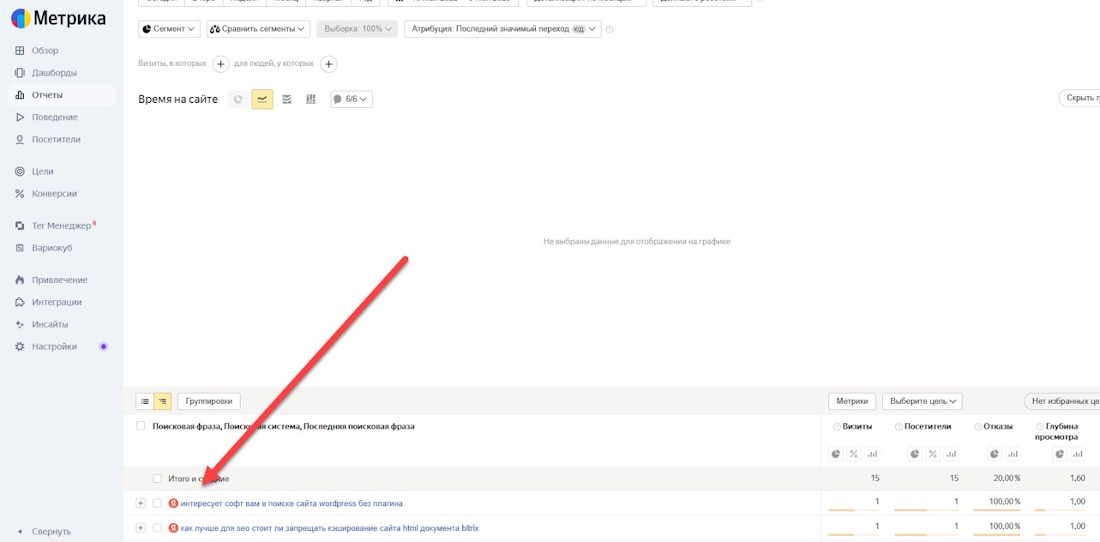Switch chart to column bar view

pyautogui.click(x=311, y=99)
